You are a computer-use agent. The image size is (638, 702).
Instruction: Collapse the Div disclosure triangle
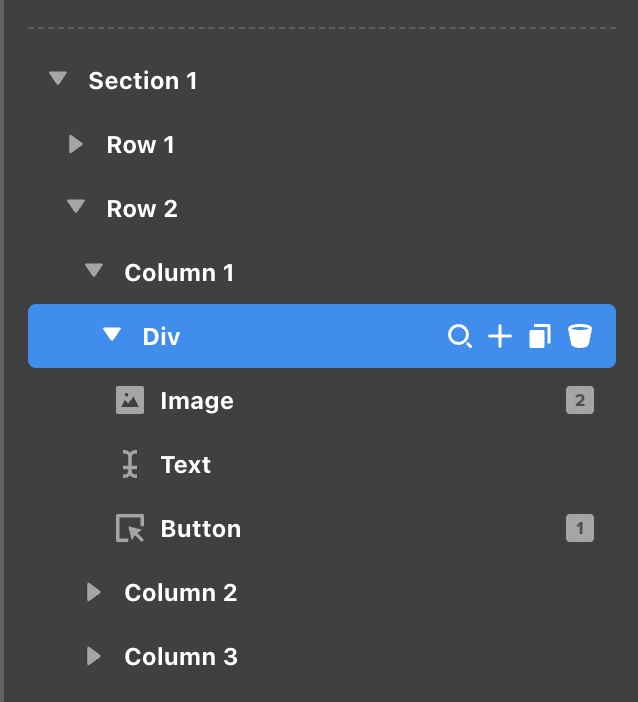tap(112, 335)
